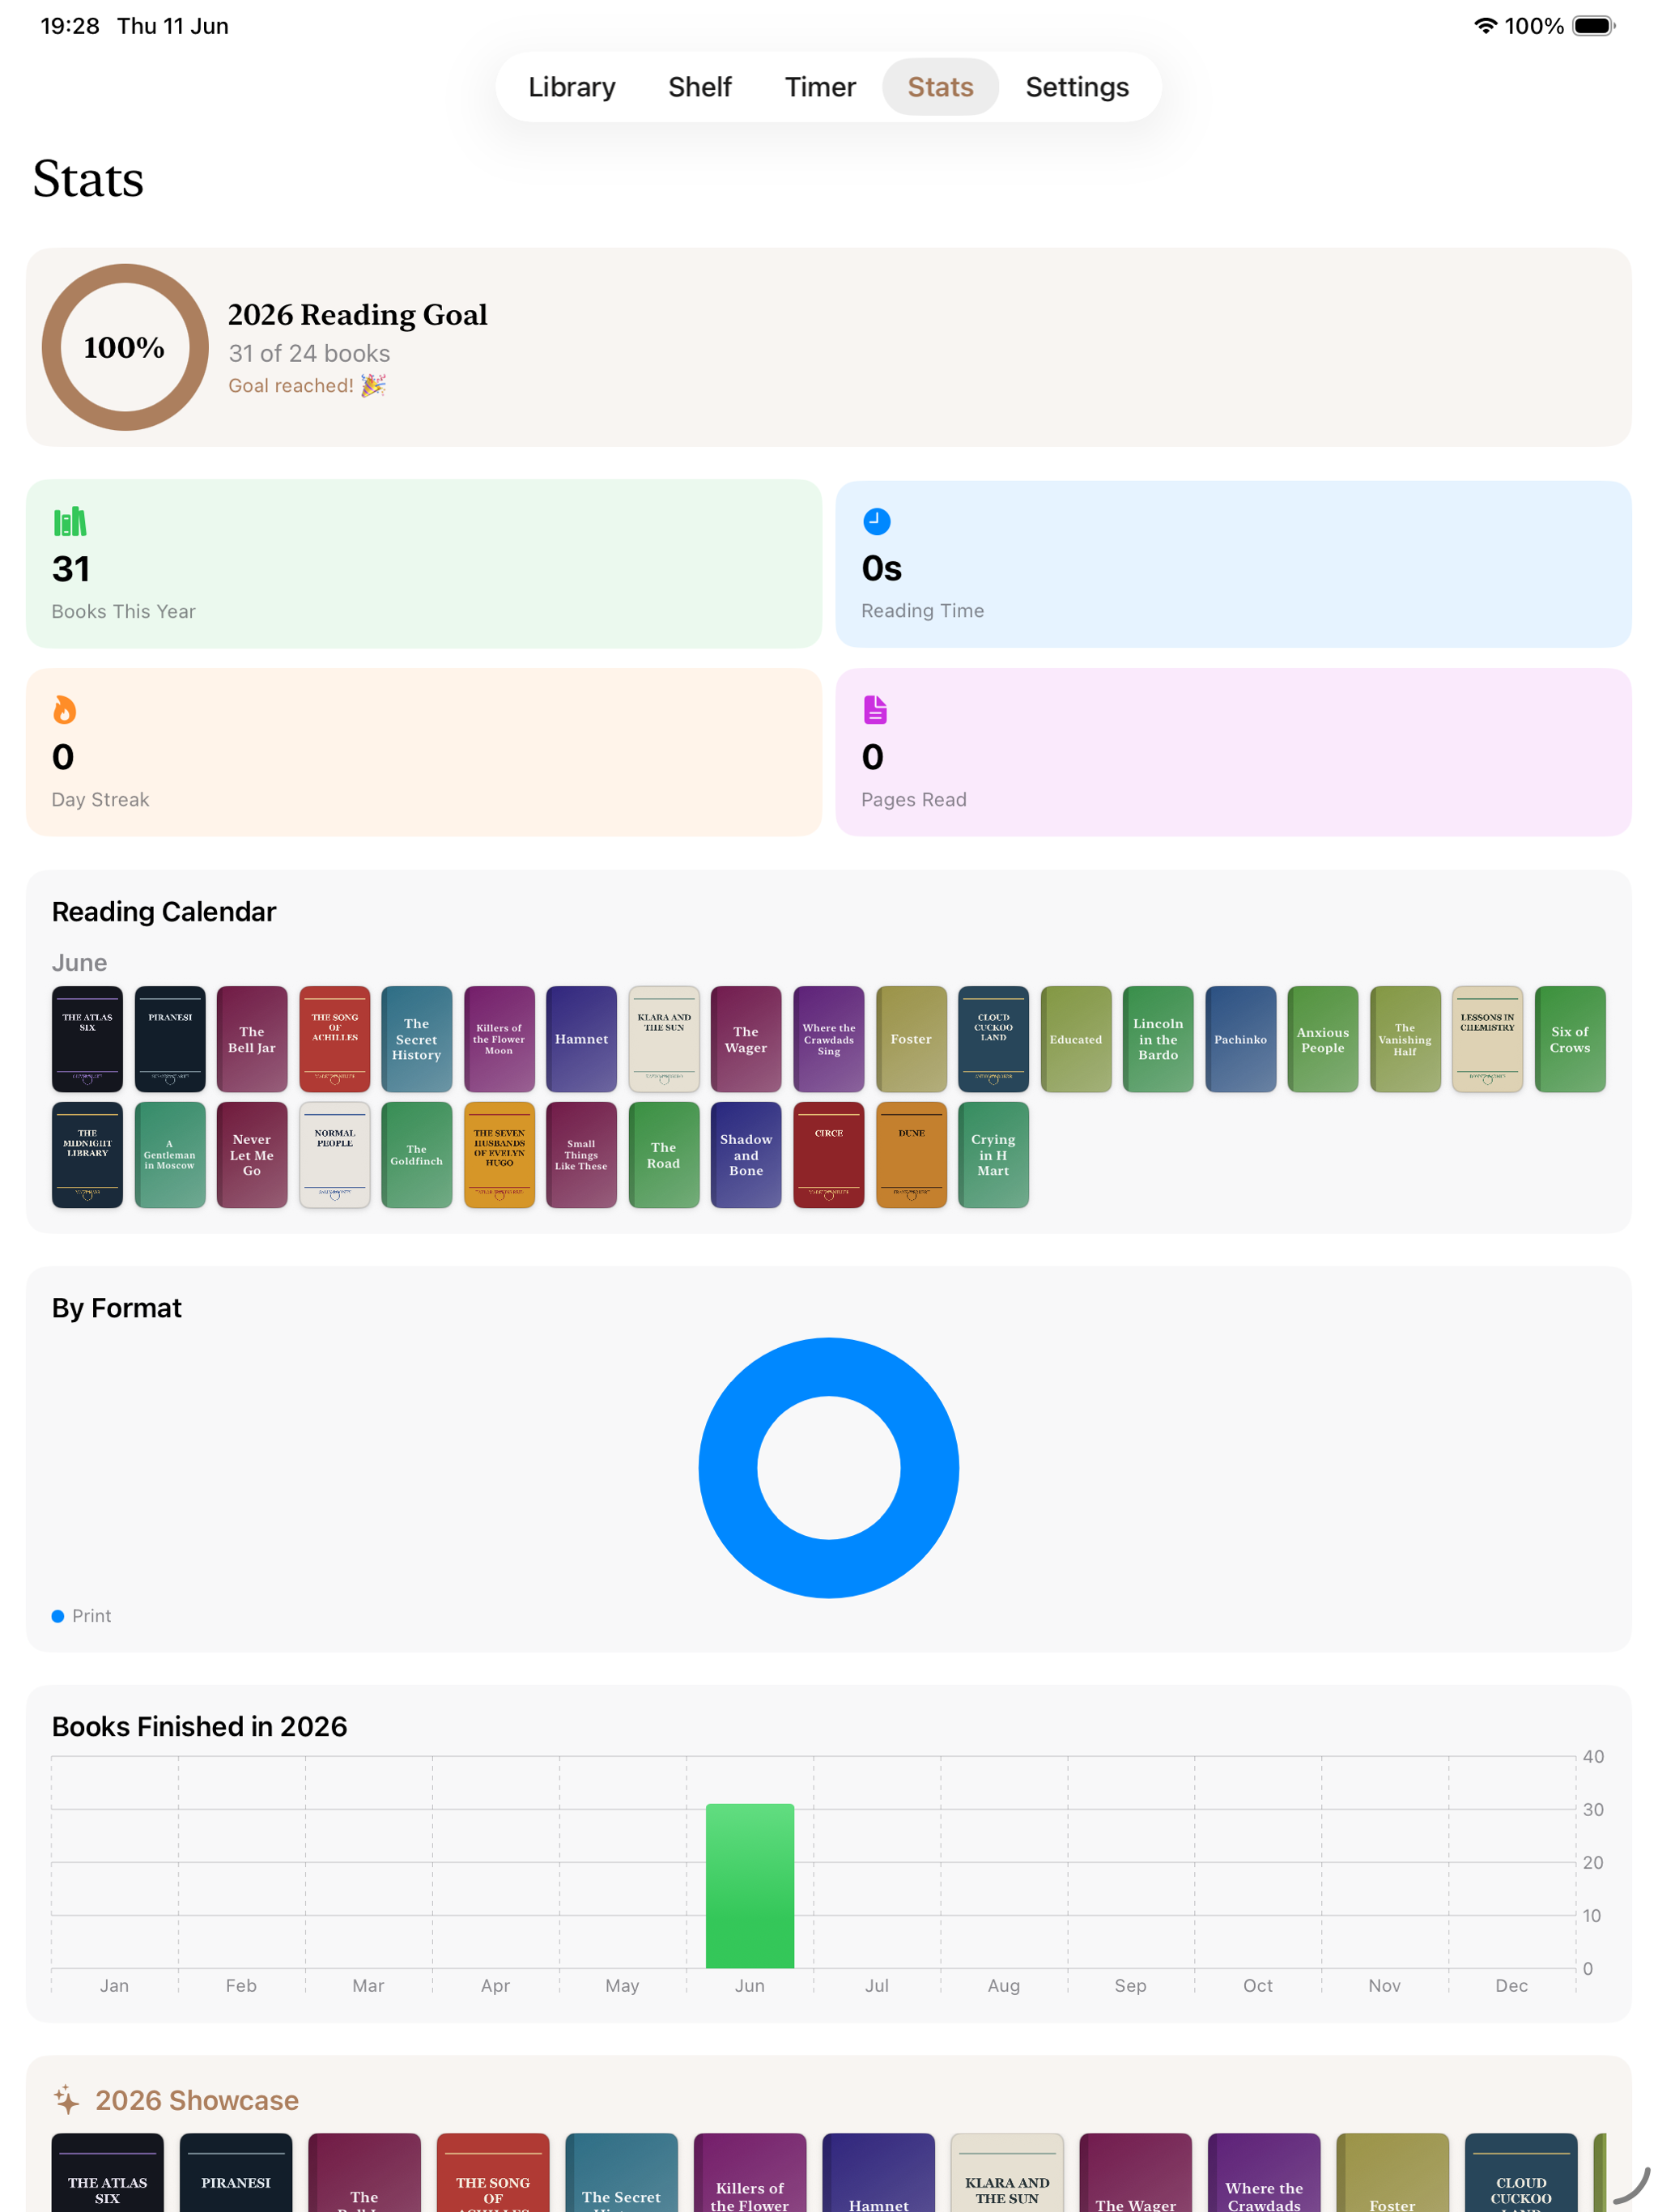This screenshot has height=2212, width=1658.
Task: Tap the battery status icon
Action: pyautogui.click(x=1594, y=26)
